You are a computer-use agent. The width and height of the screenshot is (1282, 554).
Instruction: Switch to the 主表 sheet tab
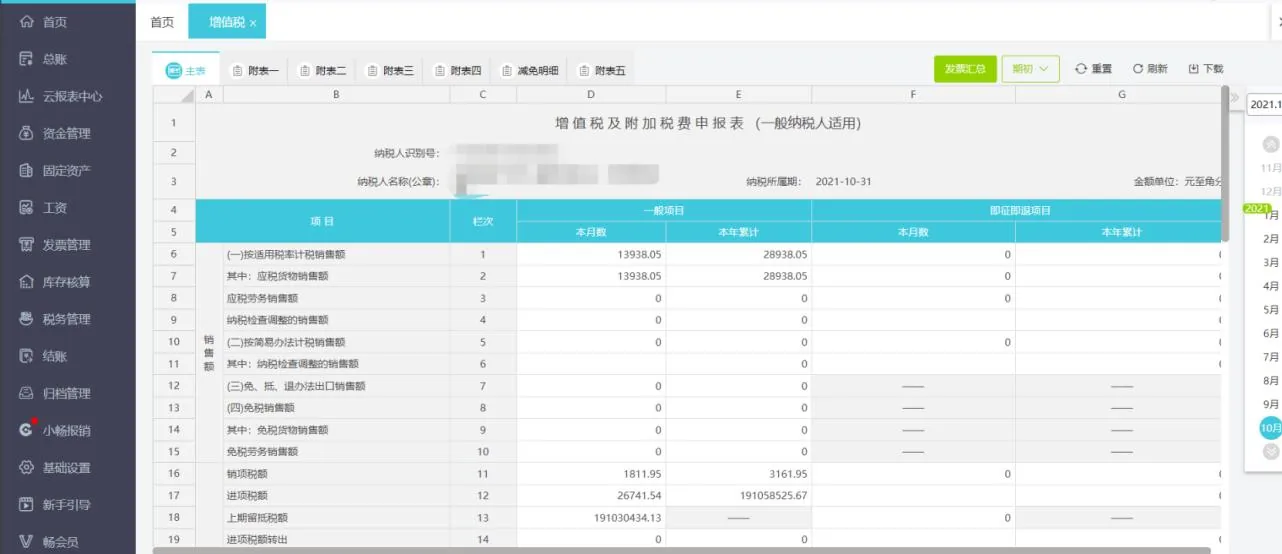186,70
